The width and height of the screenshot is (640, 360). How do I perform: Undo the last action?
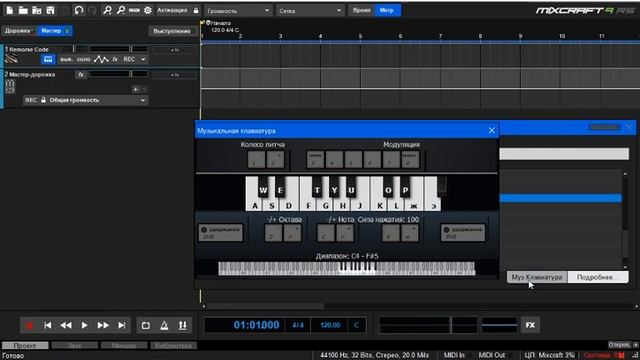coord(78,10)
